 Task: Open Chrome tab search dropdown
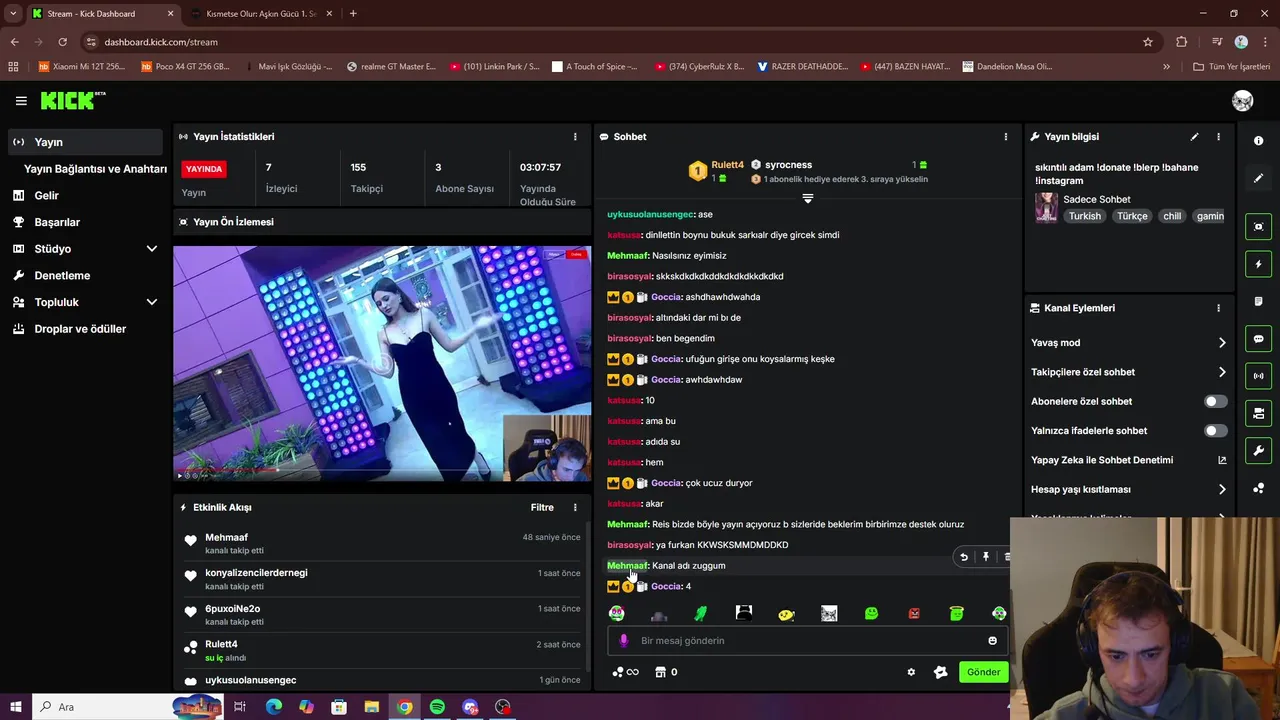pyautogui.click(x=13, y=14)
